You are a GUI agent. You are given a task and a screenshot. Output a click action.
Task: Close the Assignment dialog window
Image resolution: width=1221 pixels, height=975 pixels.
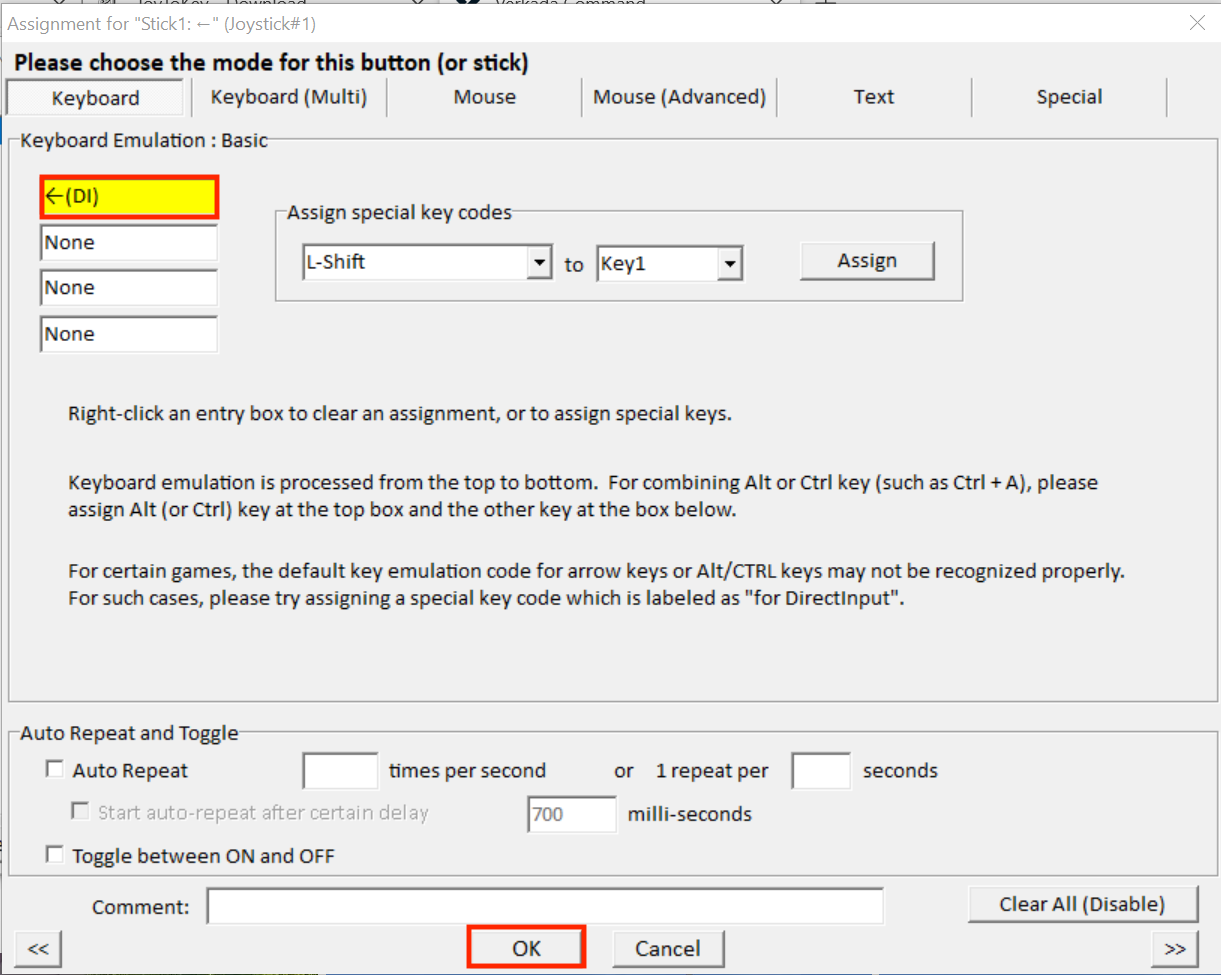1196,23
